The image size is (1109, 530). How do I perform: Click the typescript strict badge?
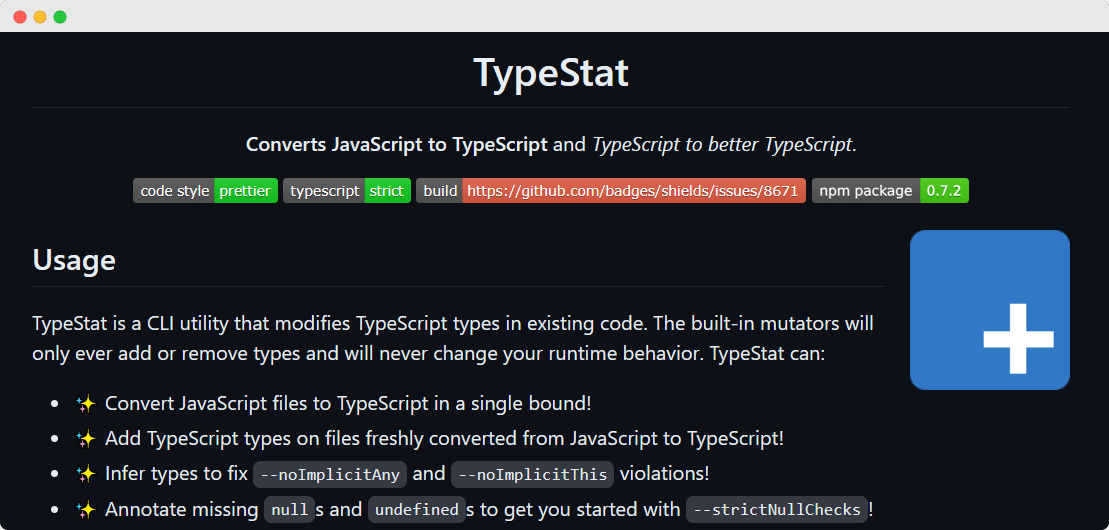347,190
